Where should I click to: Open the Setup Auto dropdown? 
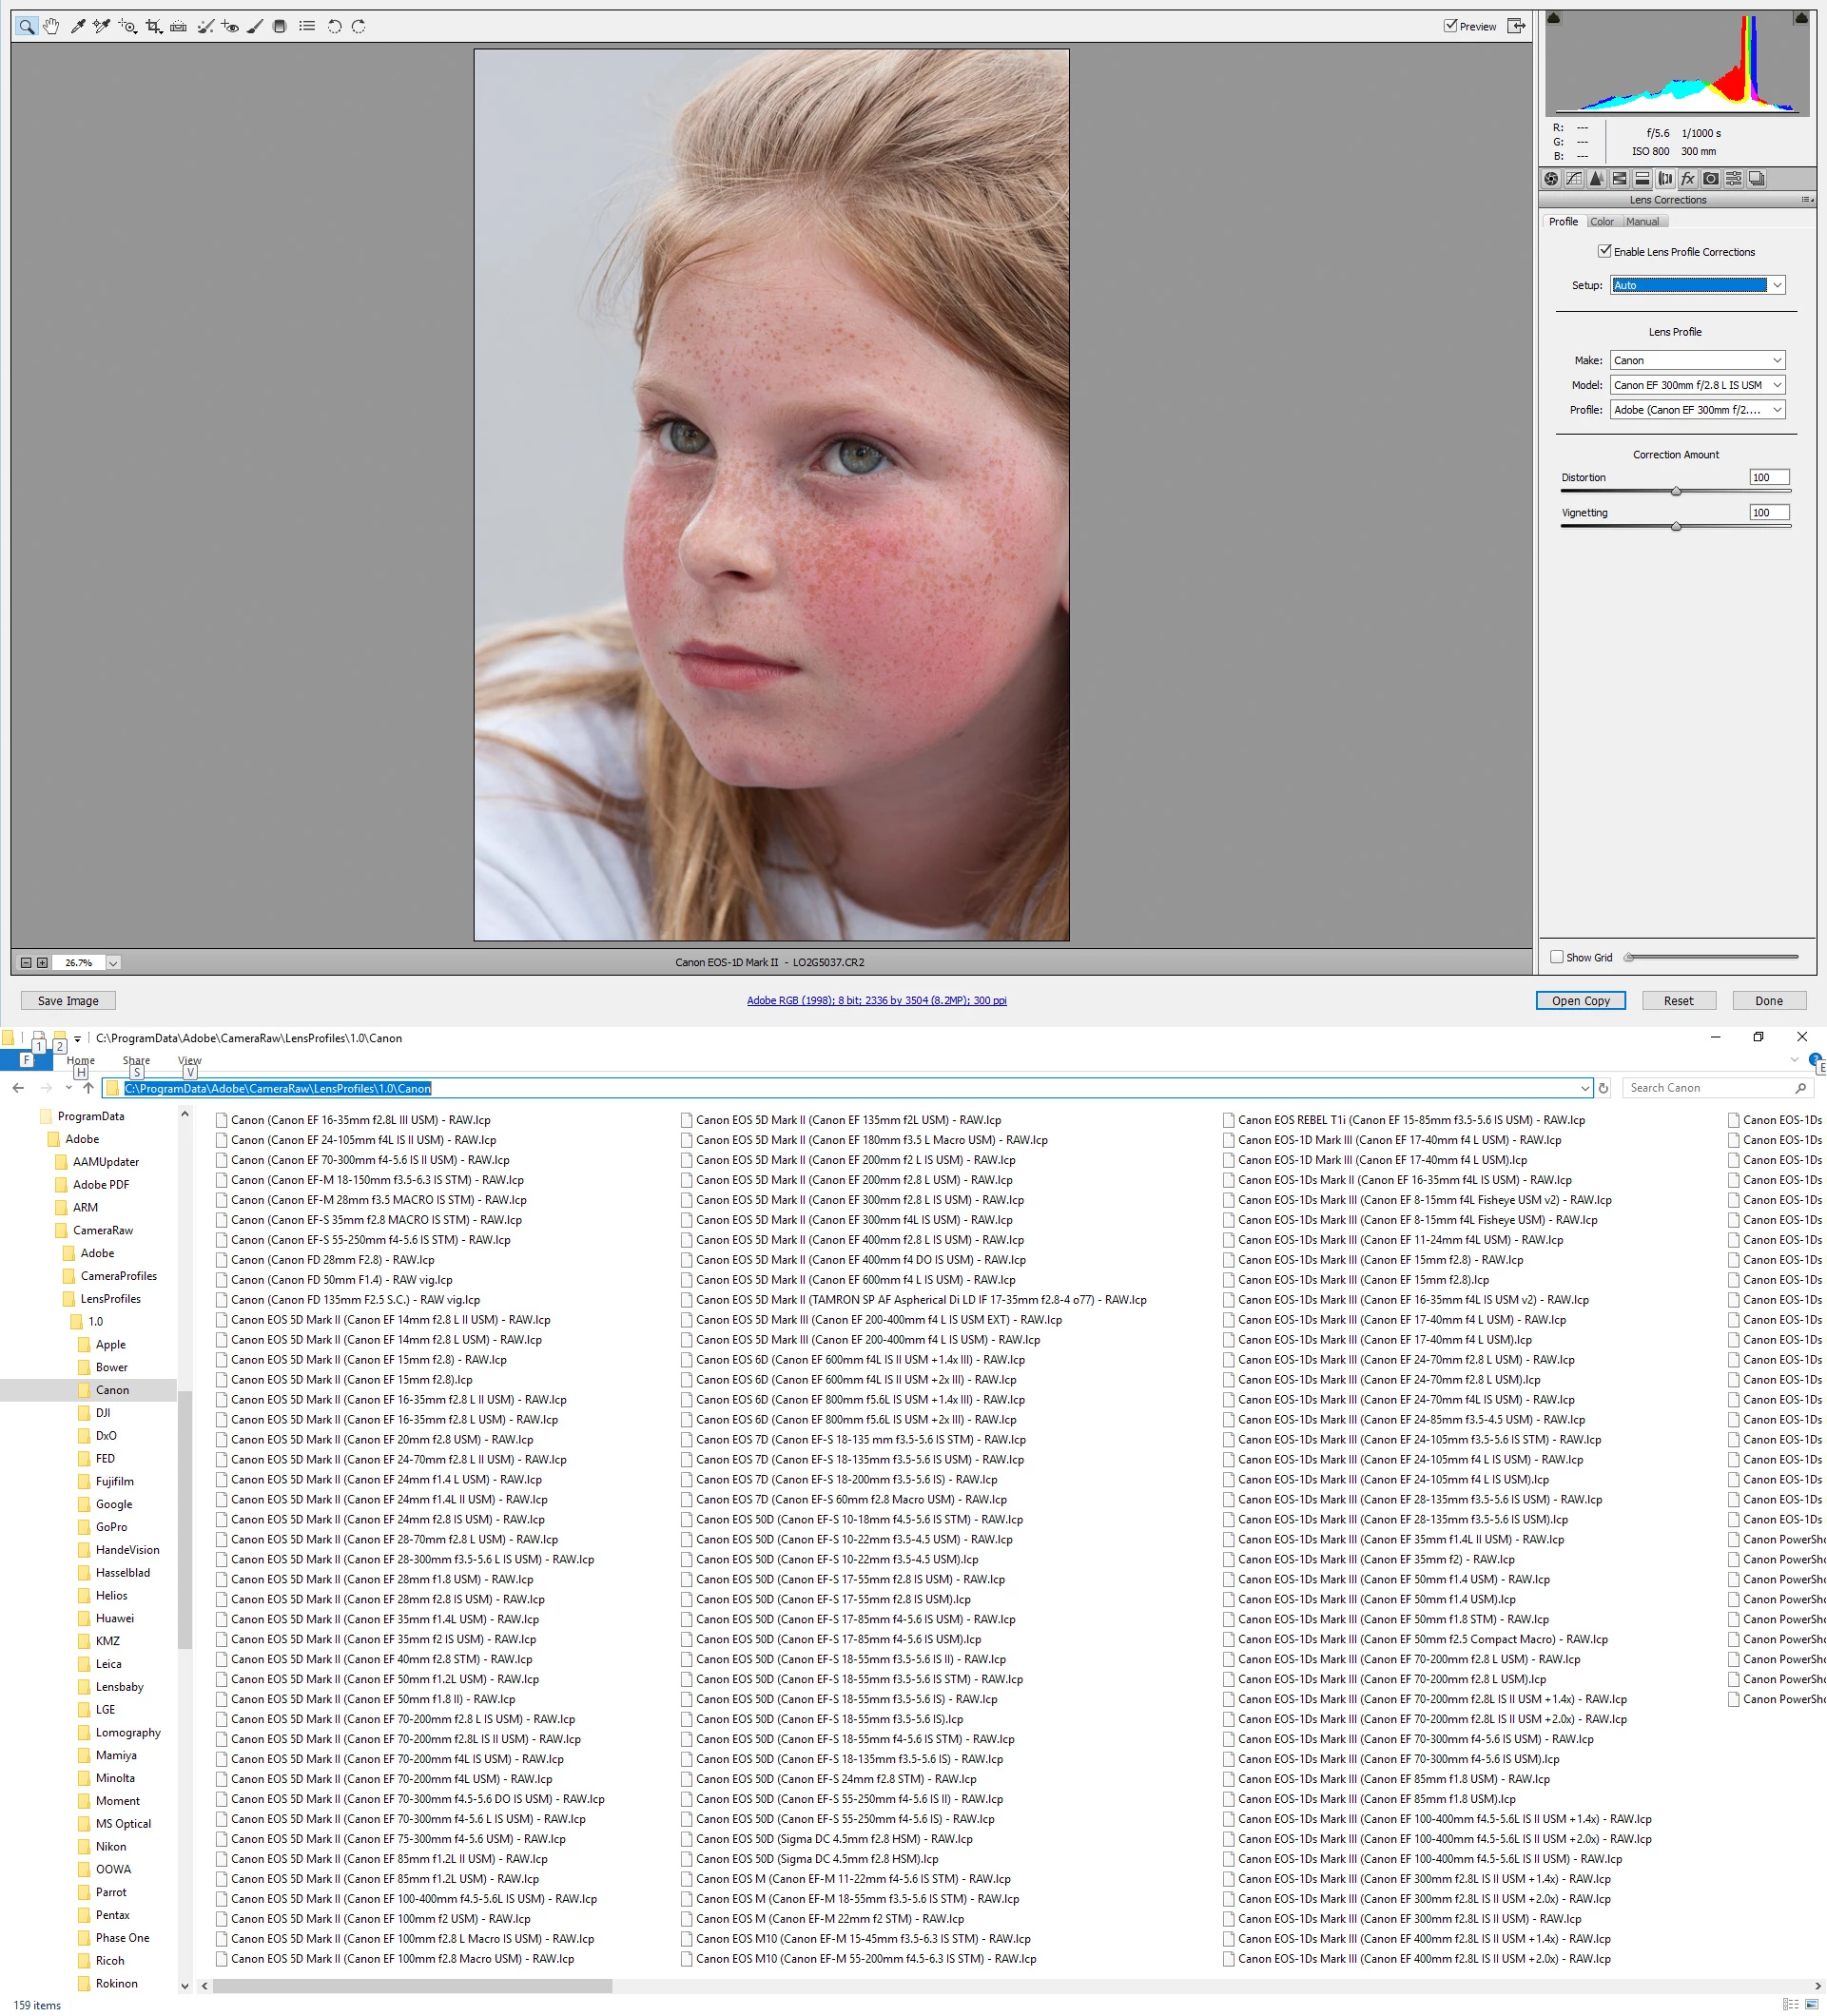coord(1697,285)
